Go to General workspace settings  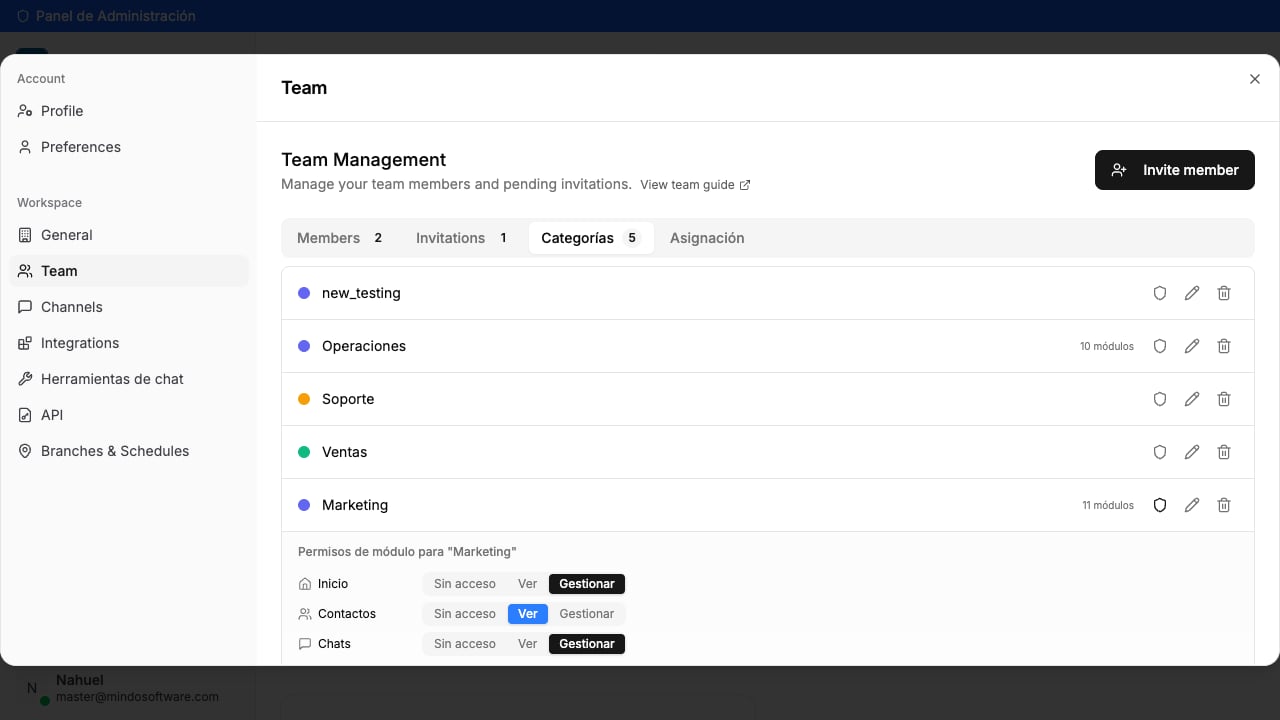coord(129,235)
